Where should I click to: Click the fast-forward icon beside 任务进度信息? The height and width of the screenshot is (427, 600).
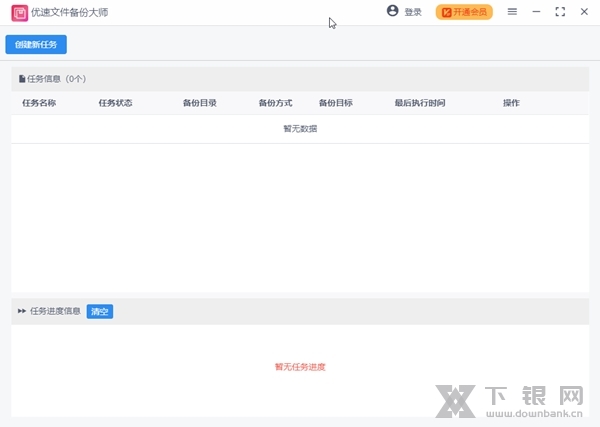22,311
